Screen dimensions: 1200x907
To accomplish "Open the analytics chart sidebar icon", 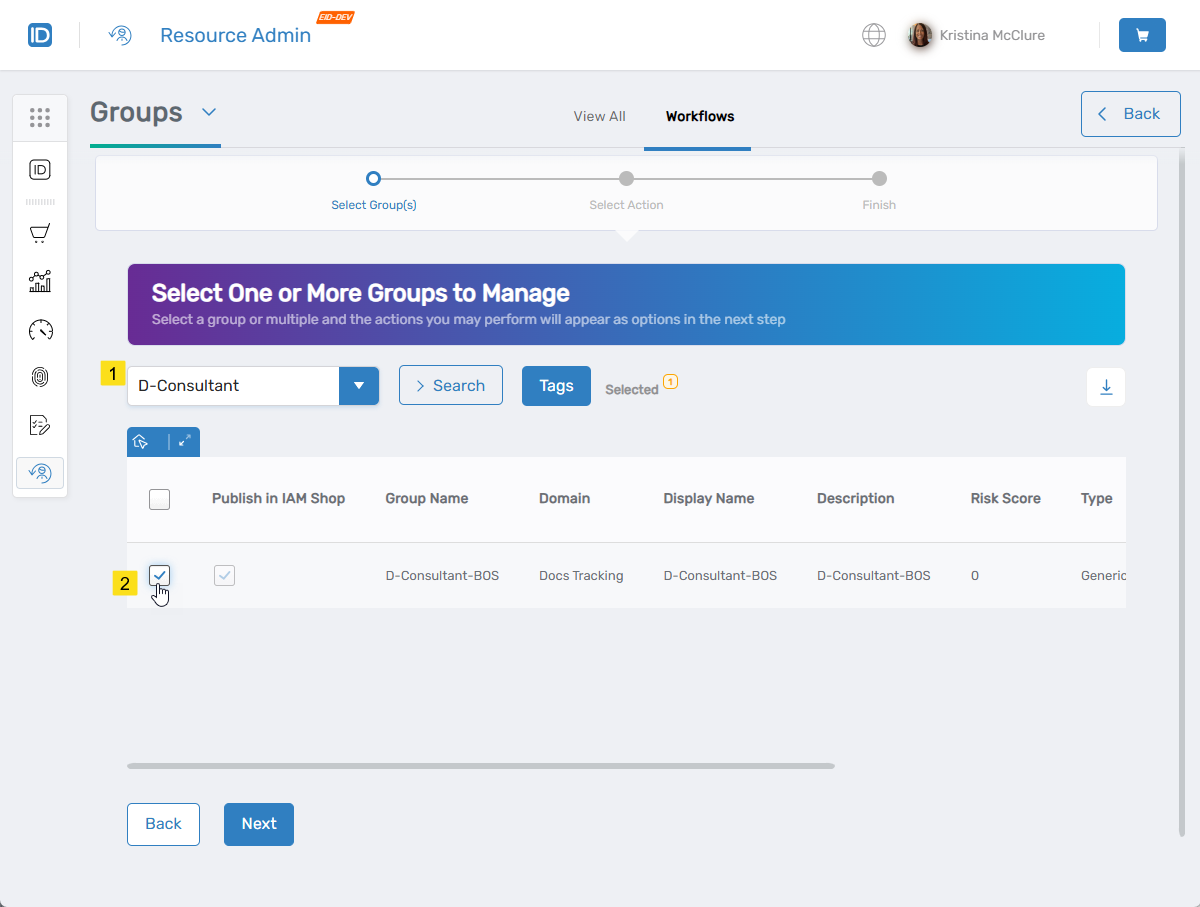I will [40, 281].
